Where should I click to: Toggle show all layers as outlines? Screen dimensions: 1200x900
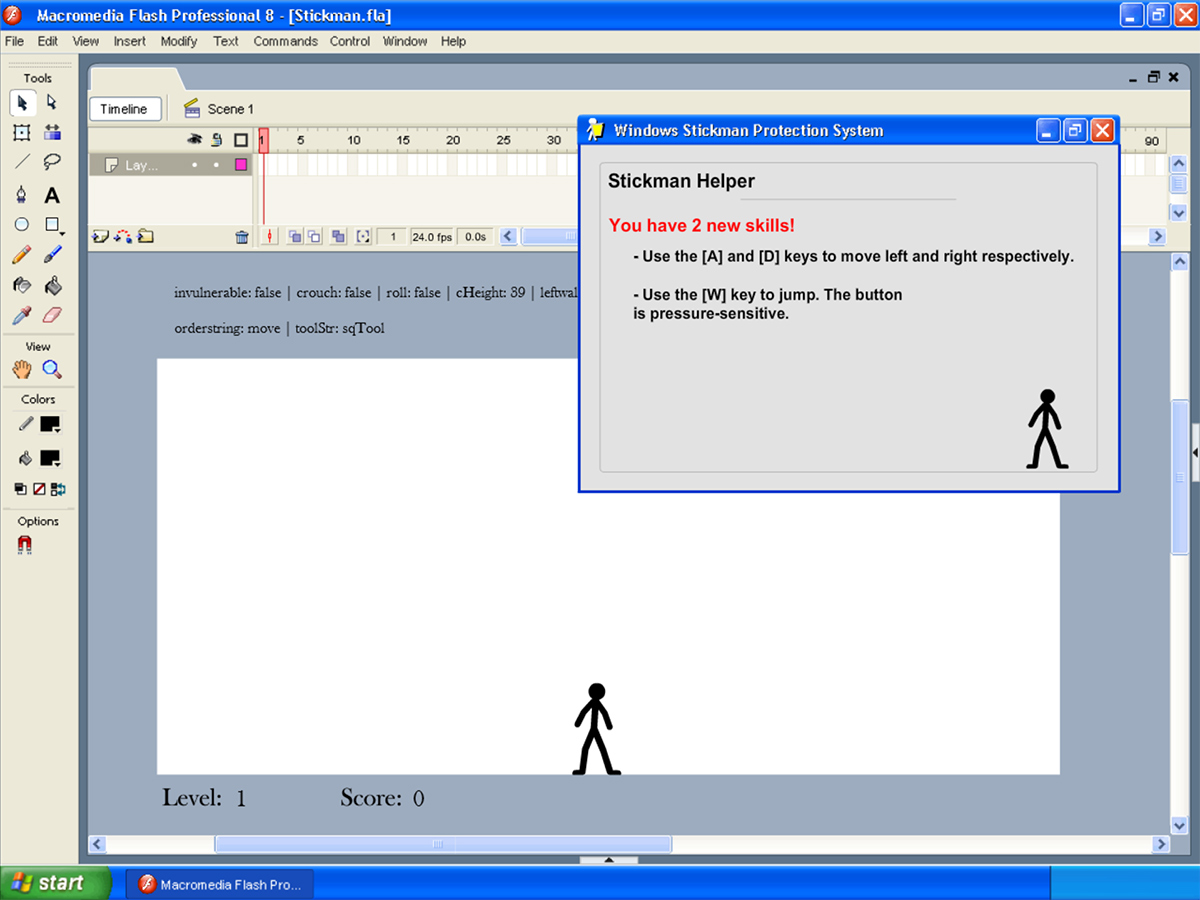coord(241,140)
